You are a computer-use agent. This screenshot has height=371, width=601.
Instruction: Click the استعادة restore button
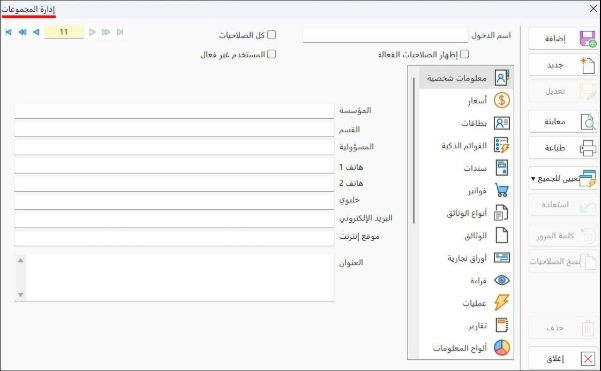[563, 205]
